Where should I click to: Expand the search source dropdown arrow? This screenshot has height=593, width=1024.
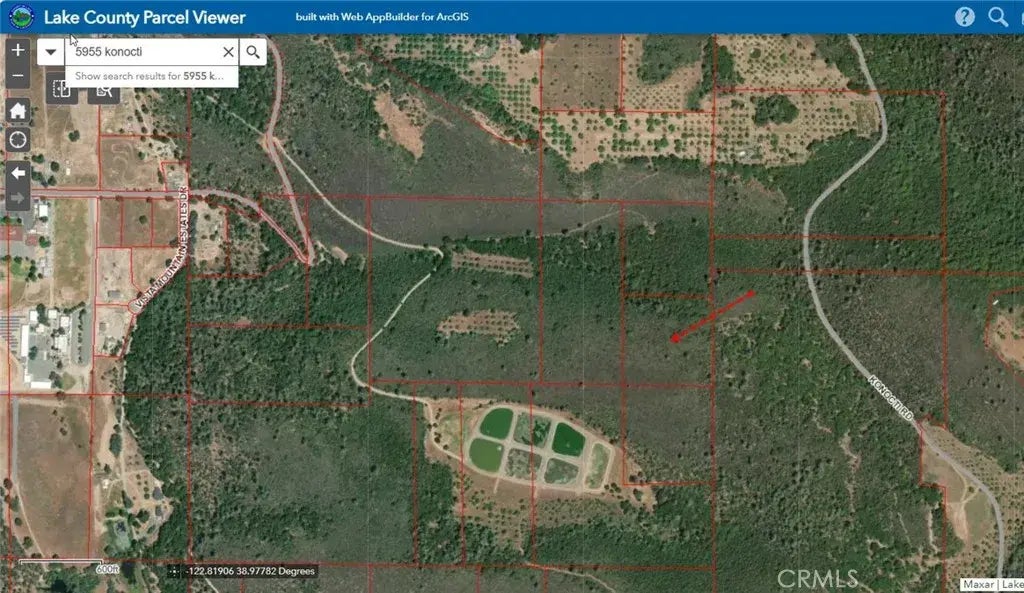click(x=51, y=52)
